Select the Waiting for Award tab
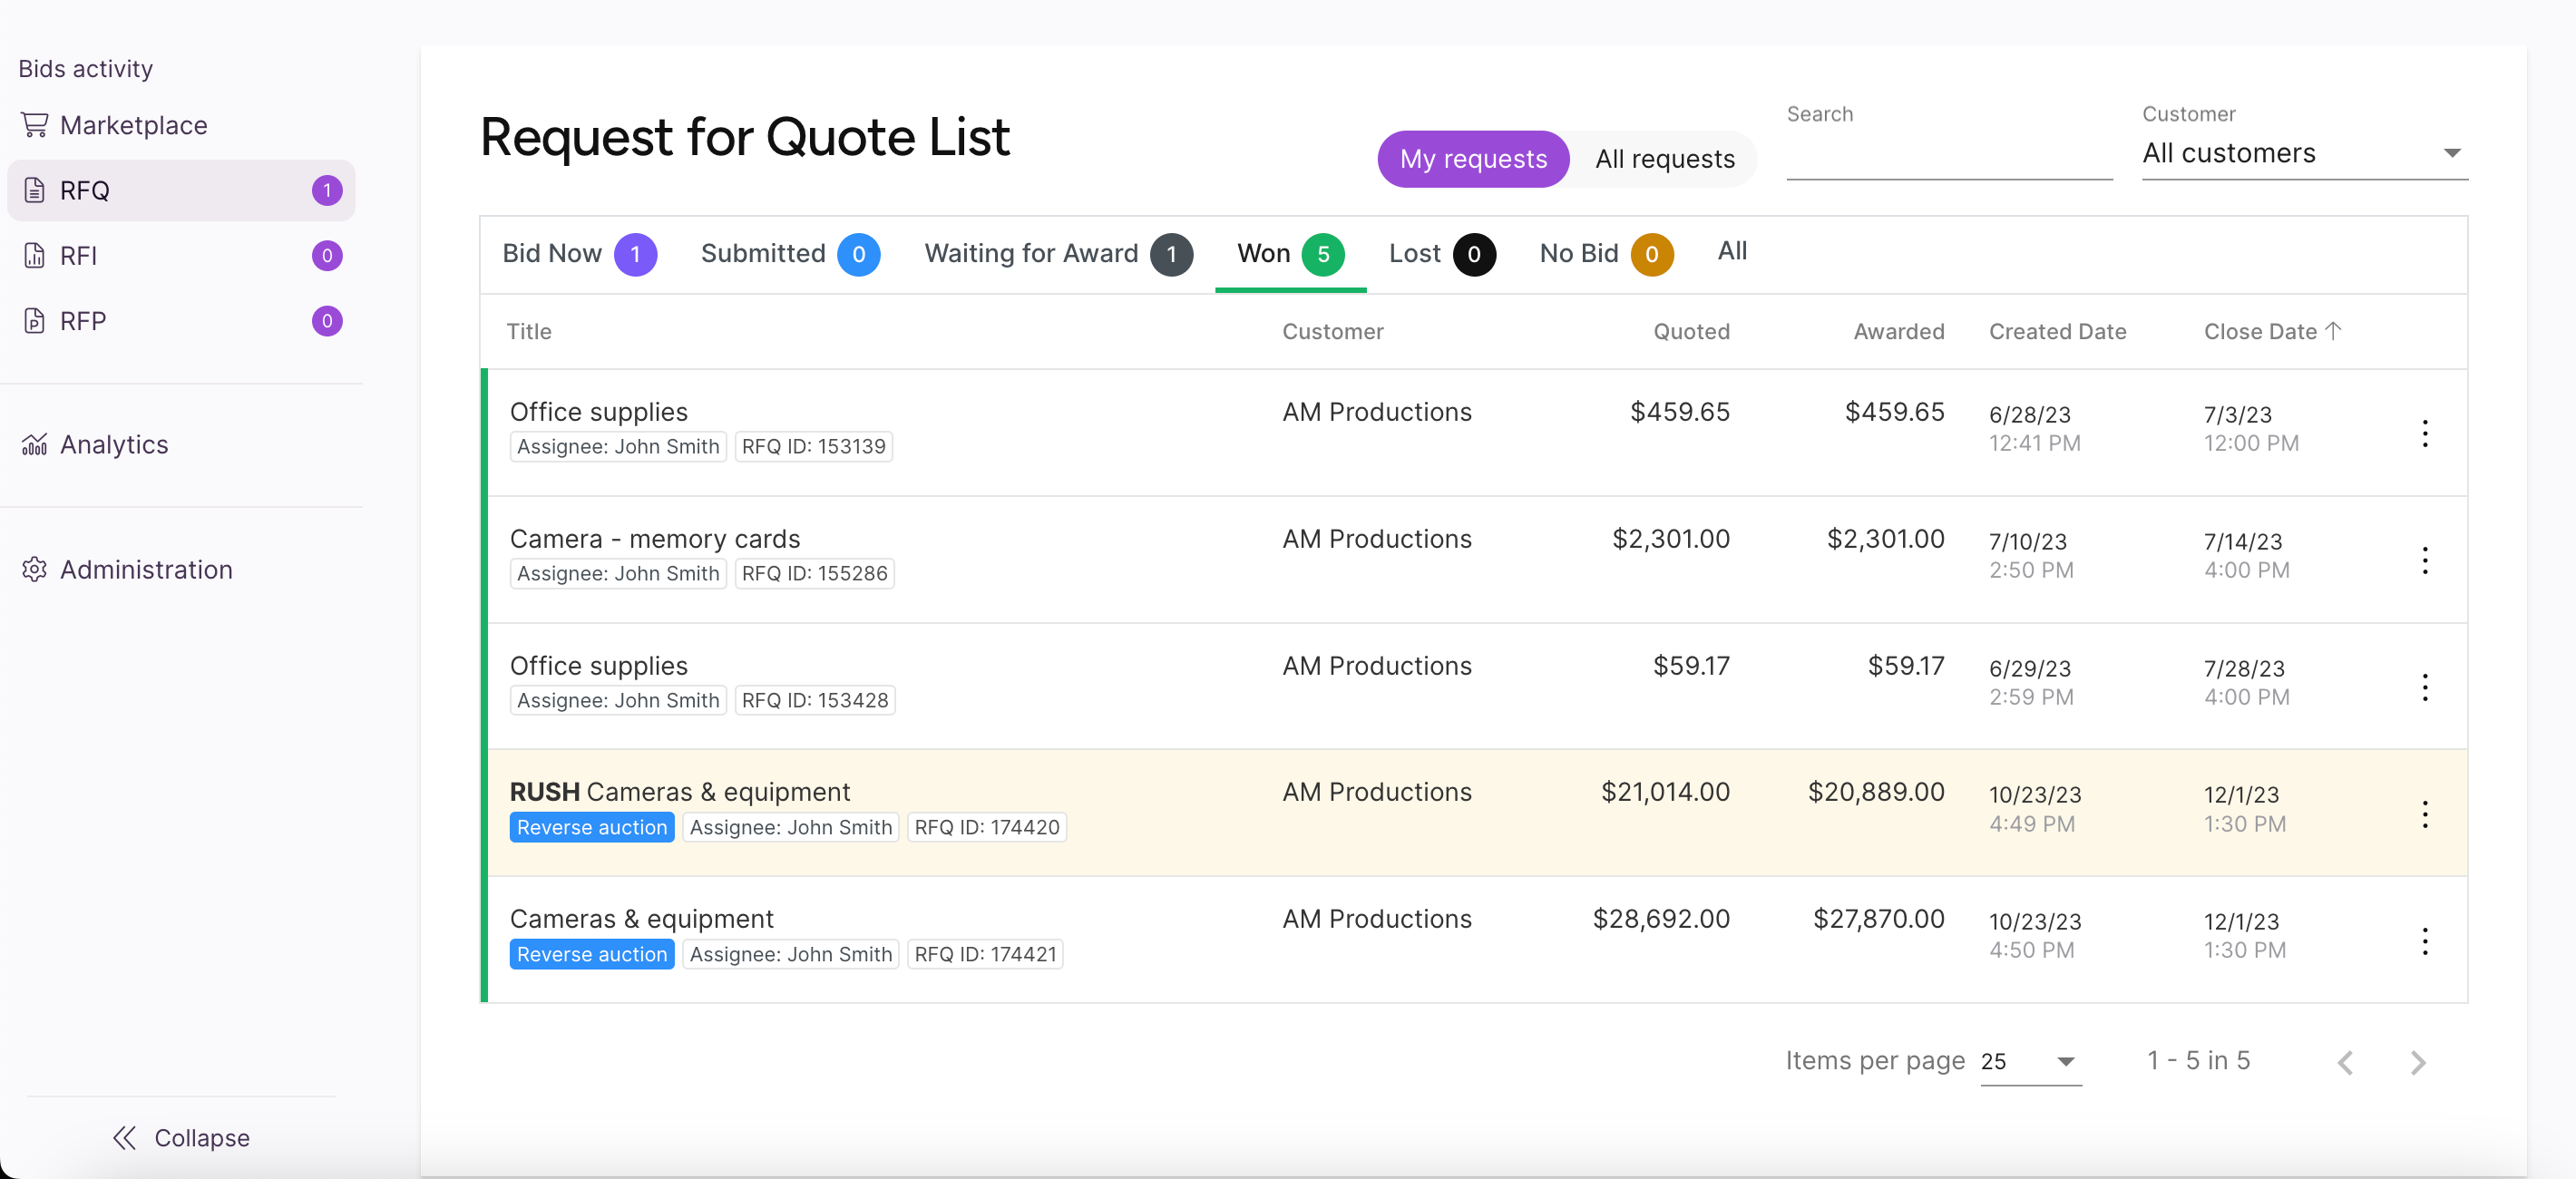 1058,254
